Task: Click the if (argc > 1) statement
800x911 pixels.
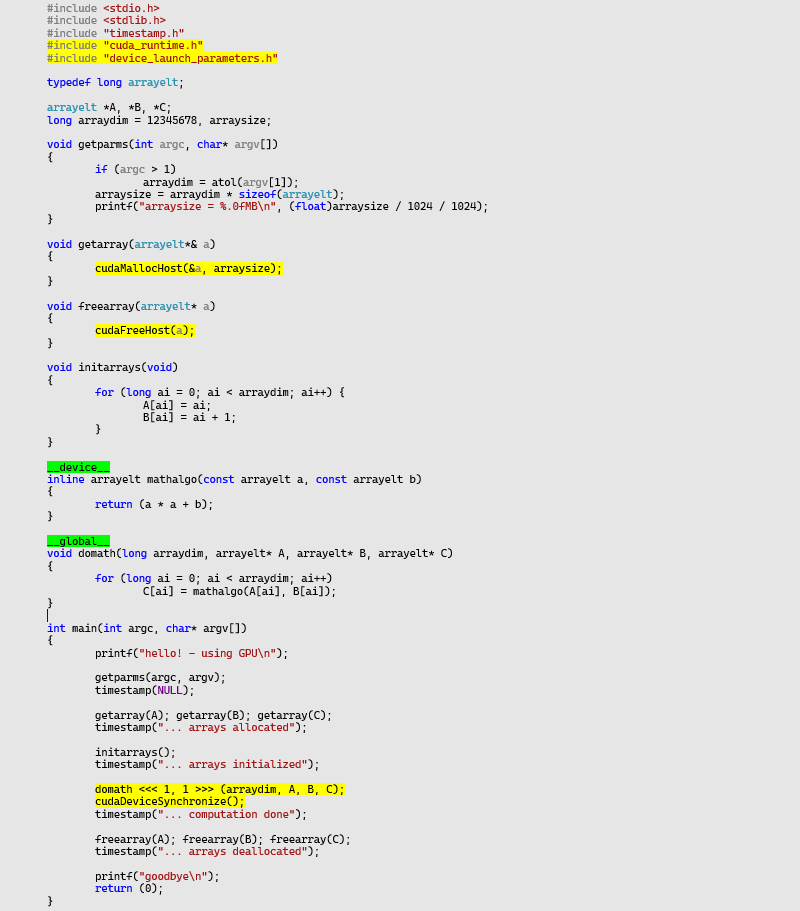Action: pyautogui.click(x=135, y=169)
